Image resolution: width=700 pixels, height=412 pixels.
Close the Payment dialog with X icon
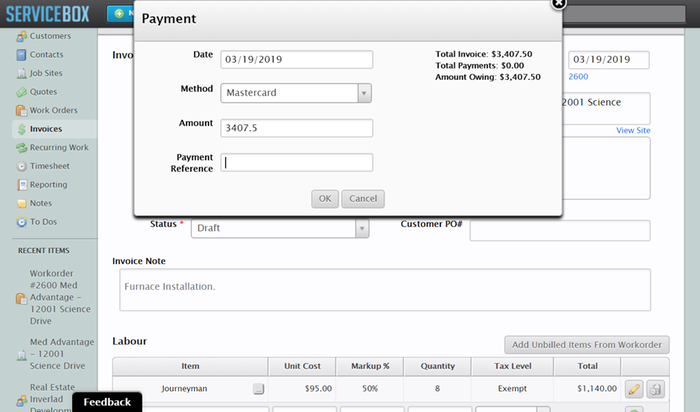pos(558,4)
